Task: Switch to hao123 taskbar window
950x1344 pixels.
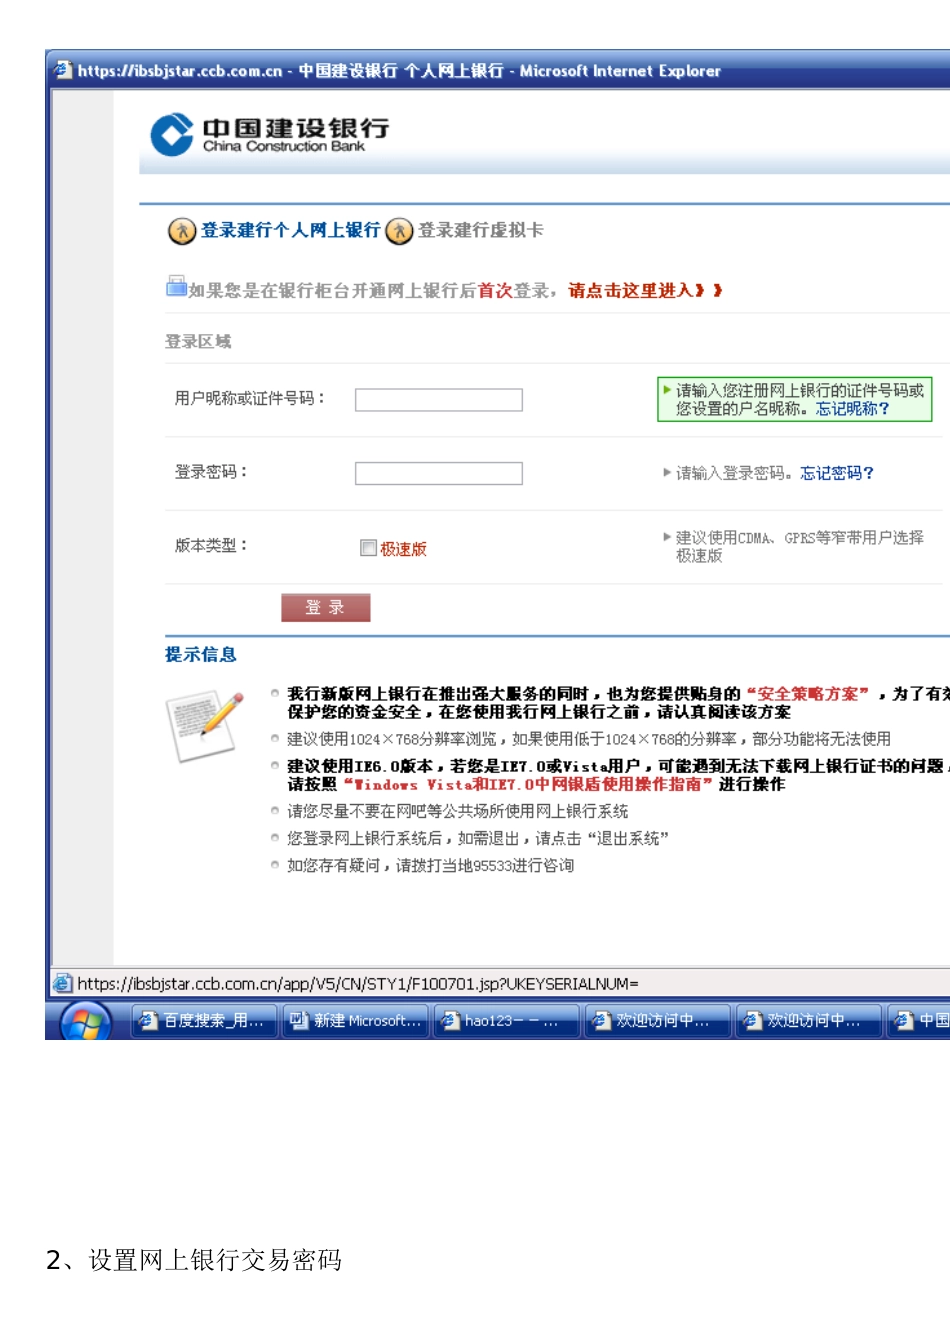Action: [x=506, y=1020]
